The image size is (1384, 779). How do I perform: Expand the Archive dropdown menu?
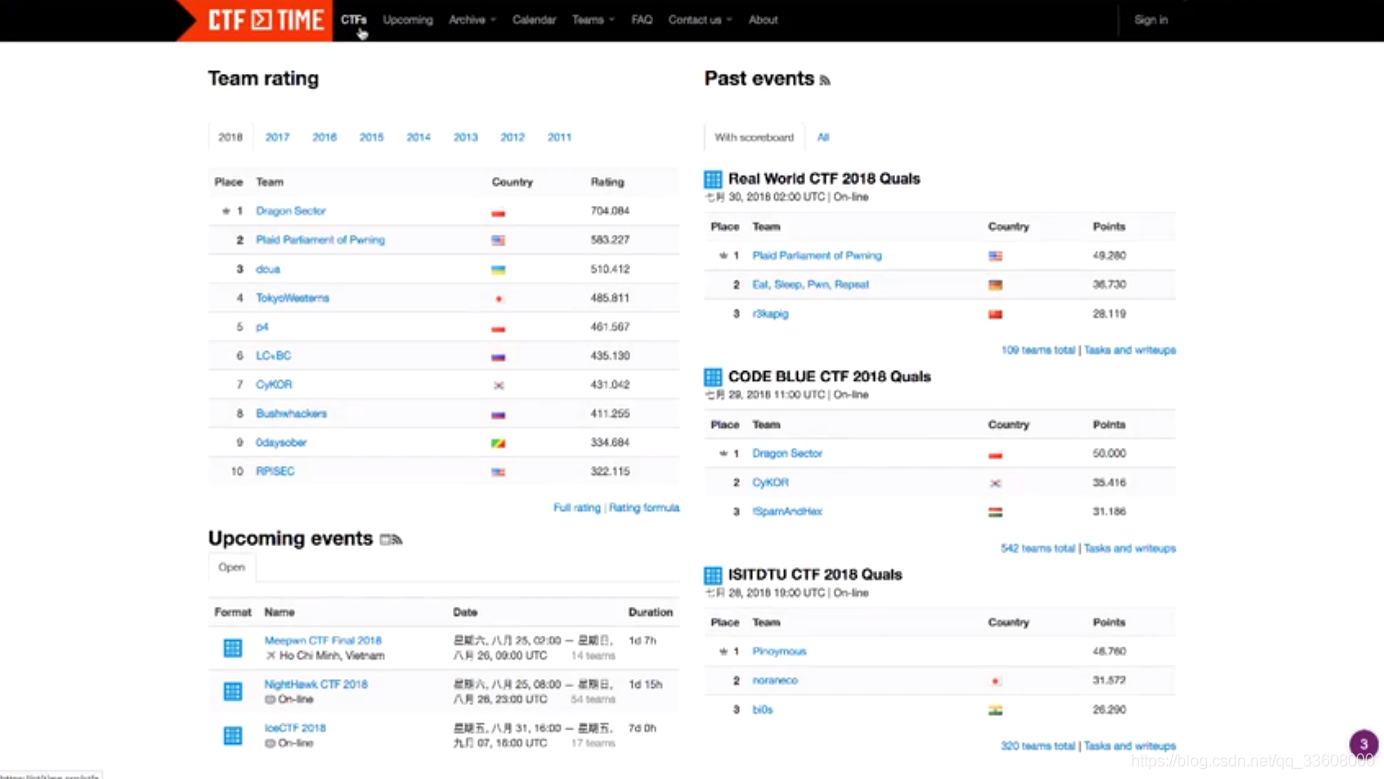[x=472, y=20]
